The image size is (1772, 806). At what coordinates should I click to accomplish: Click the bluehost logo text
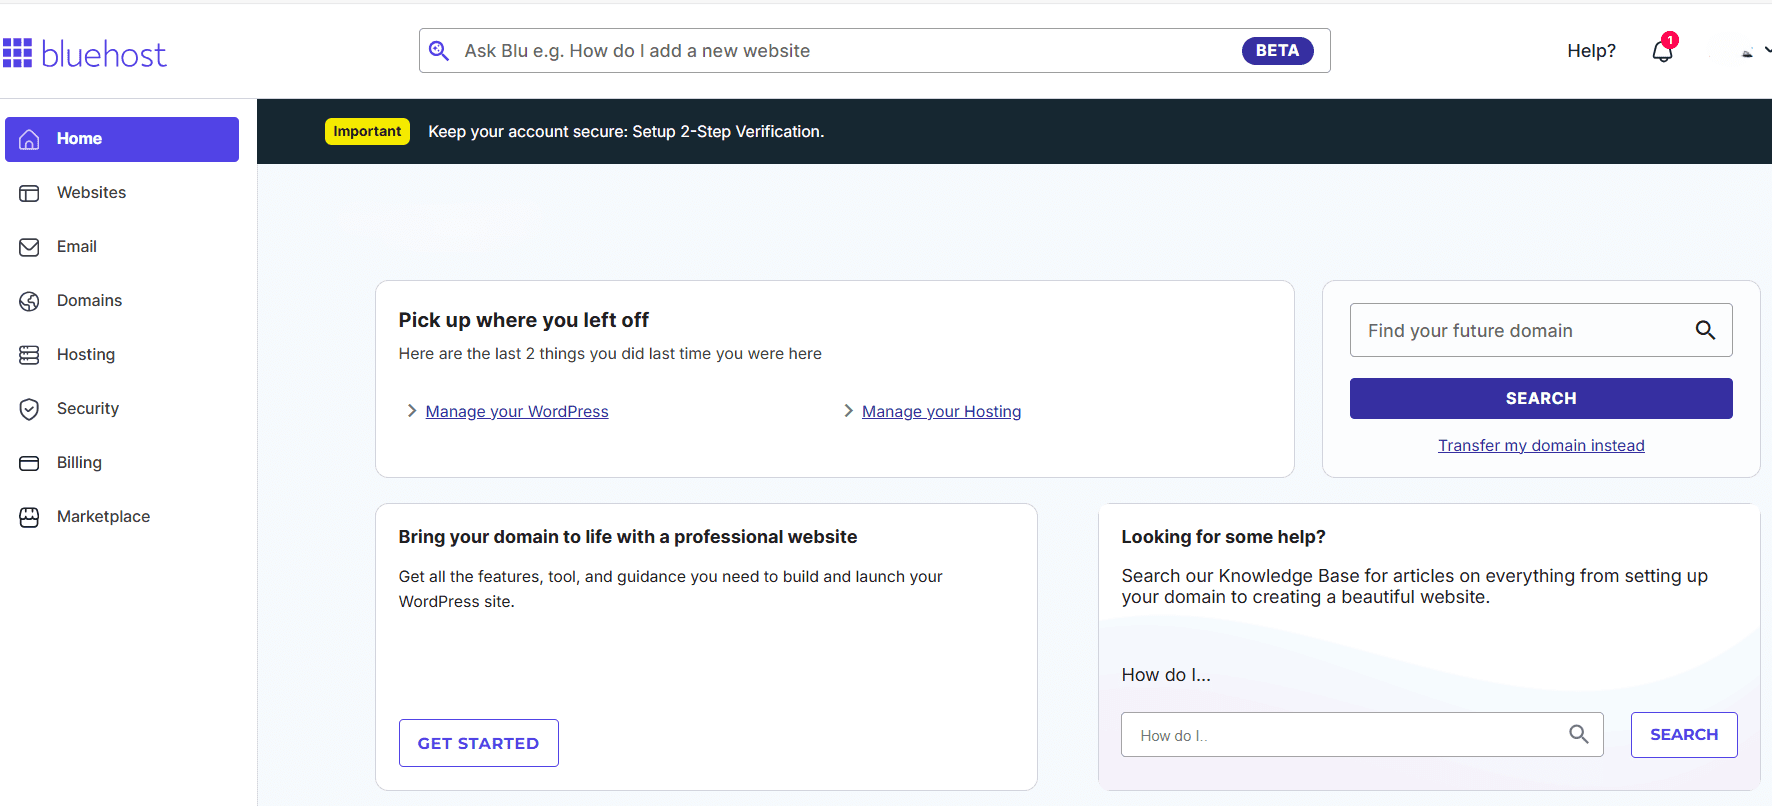pyautogui.click(x=104, y=54)
